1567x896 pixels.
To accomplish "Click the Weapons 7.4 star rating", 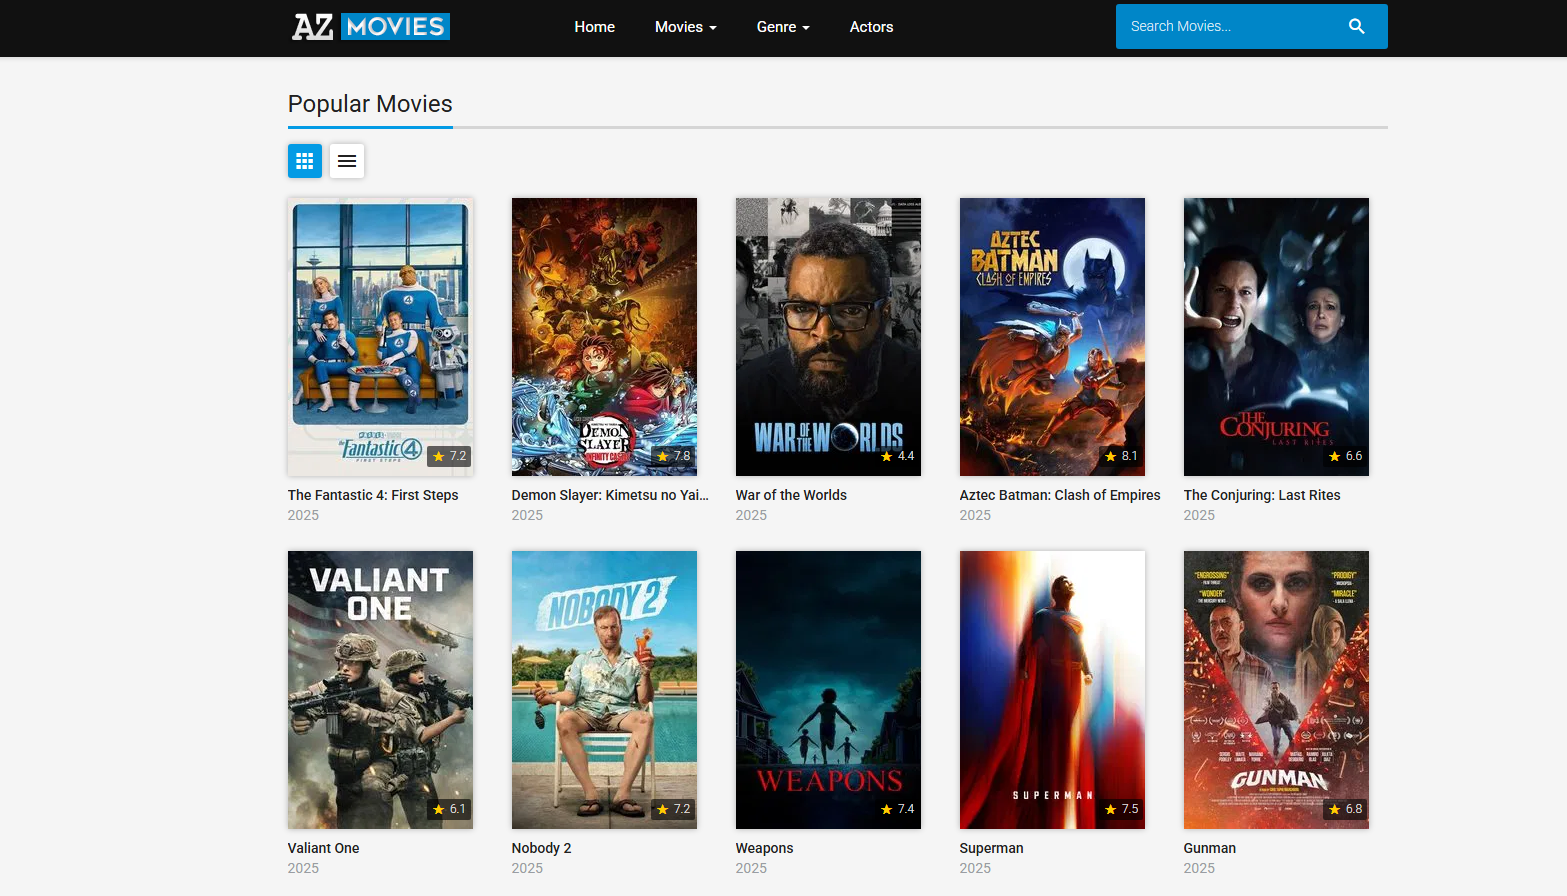I will (x=897, y=809).
